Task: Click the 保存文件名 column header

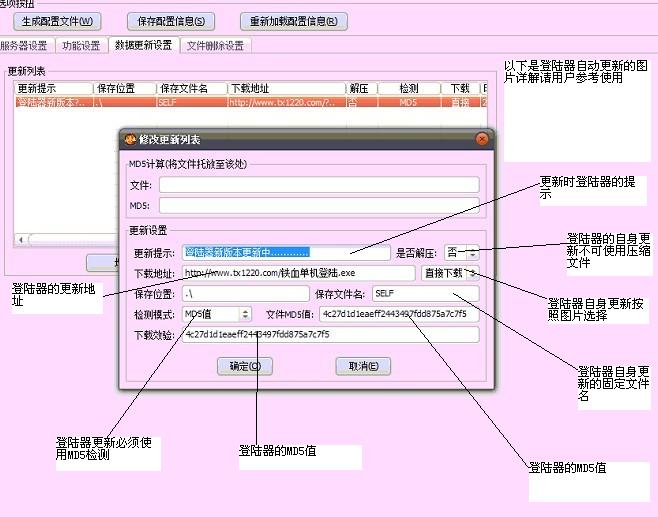Action: pos(192,89)
